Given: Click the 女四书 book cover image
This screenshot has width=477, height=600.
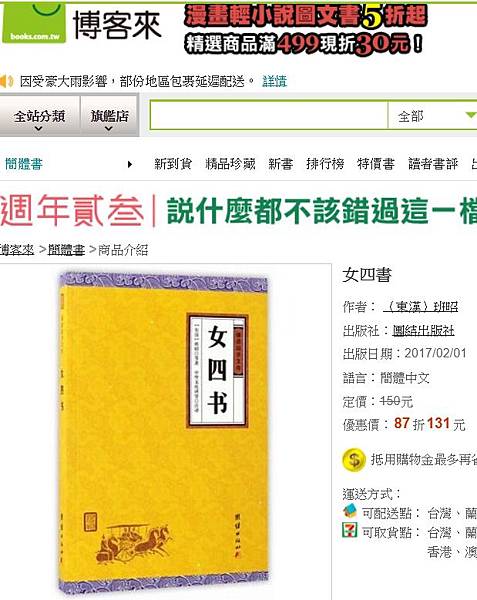Looking at the screenshot, I should tap(163, 432).
